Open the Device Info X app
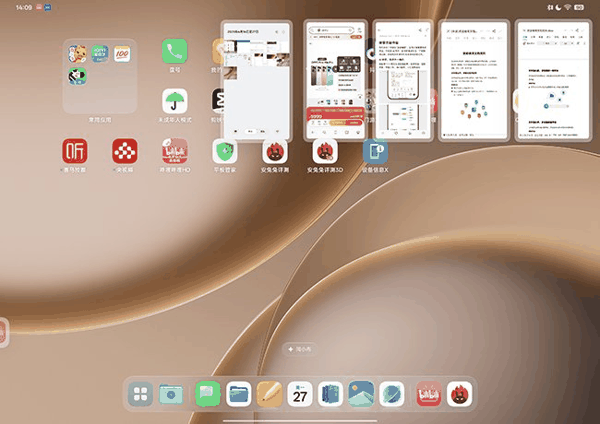 click(376, 152)
